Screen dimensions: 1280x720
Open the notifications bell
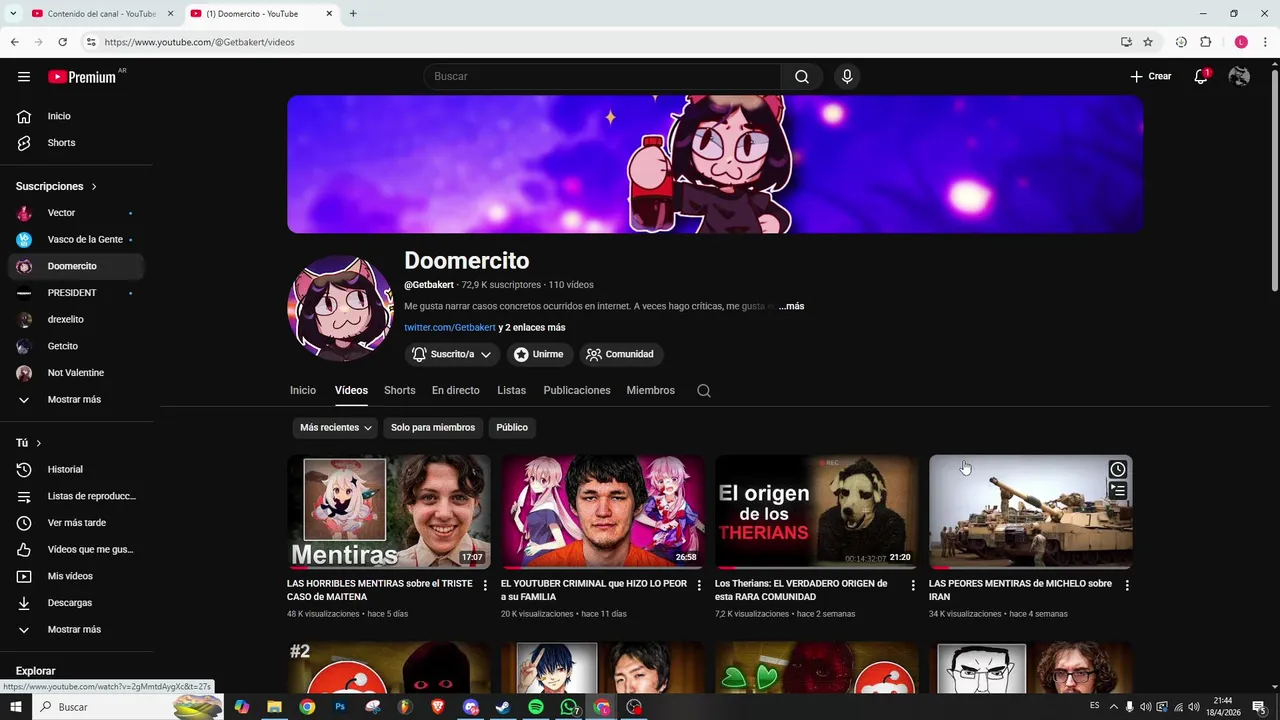click(x=1202, y=76)
